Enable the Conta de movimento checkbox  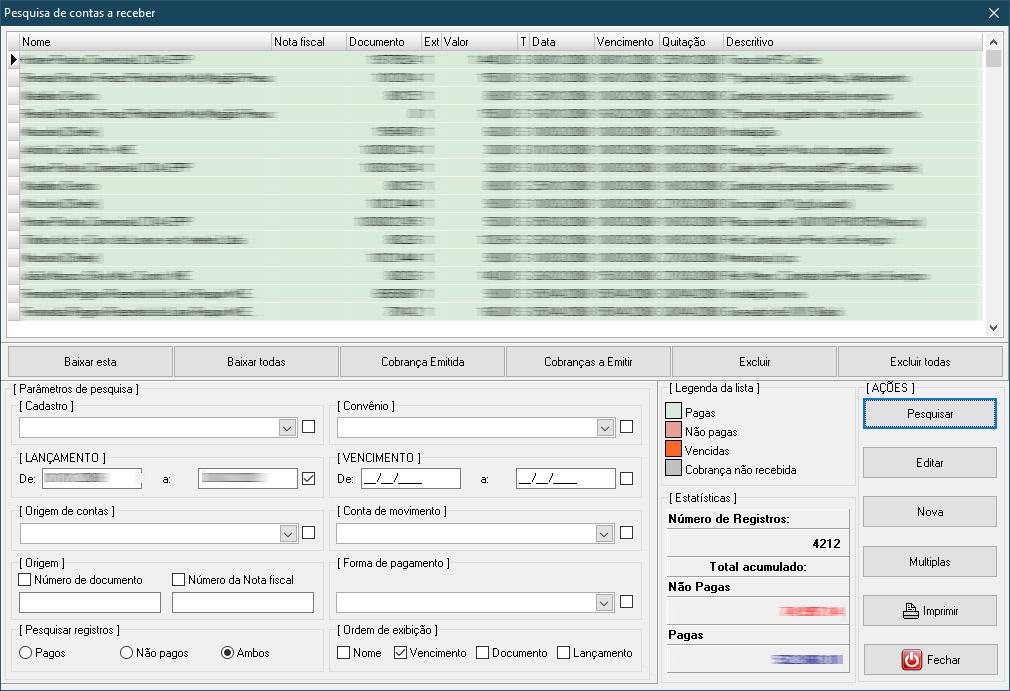(x=626, y=533)
